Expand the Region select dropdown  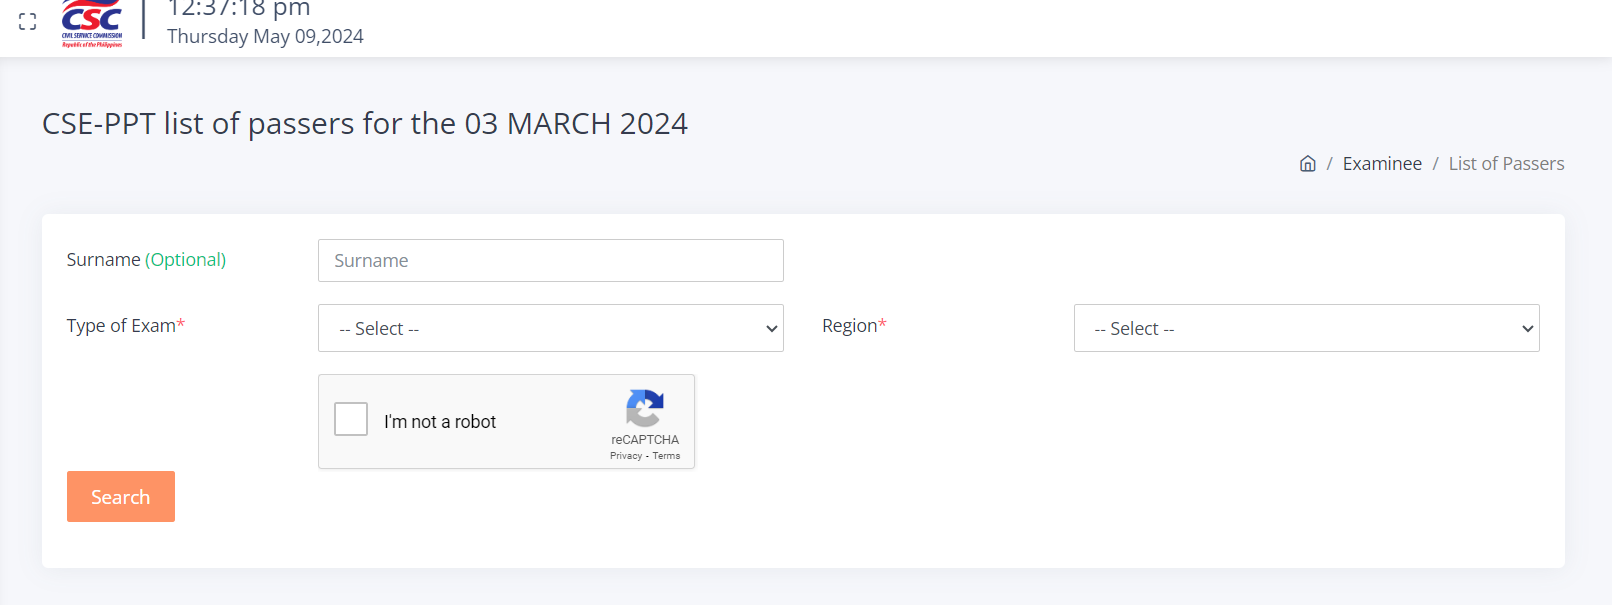tap(1306, 328)
